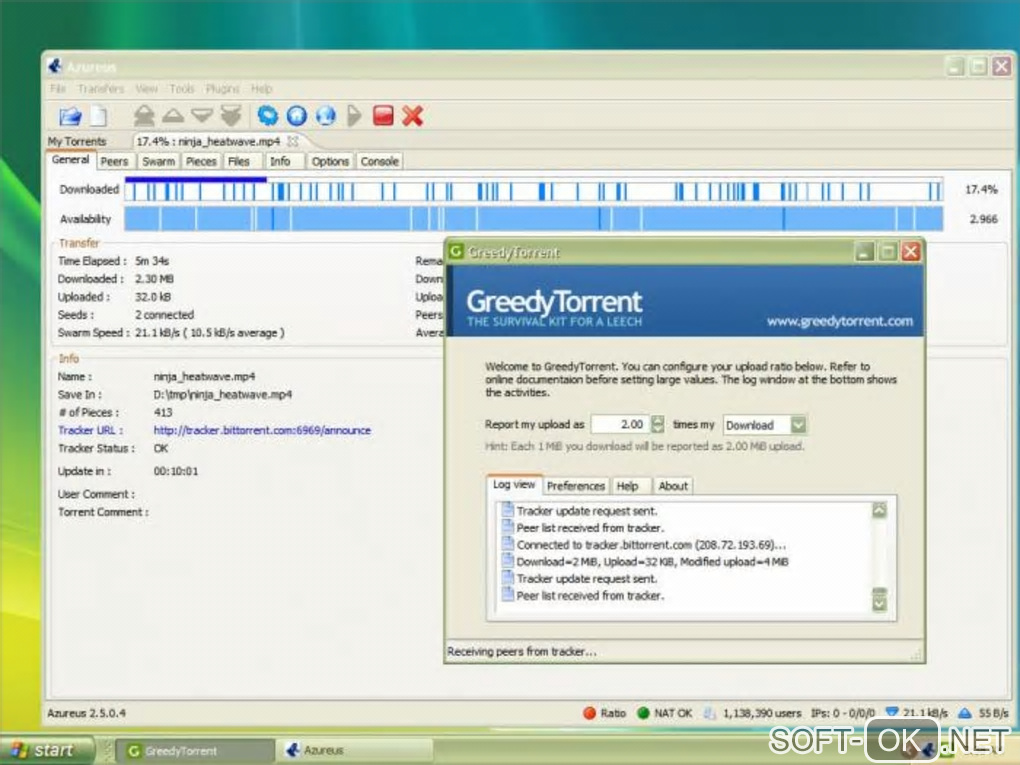Open the About tab in GreedyTorrent
Viewport: 1020px width, 765px height.
(x=673, y=486)
